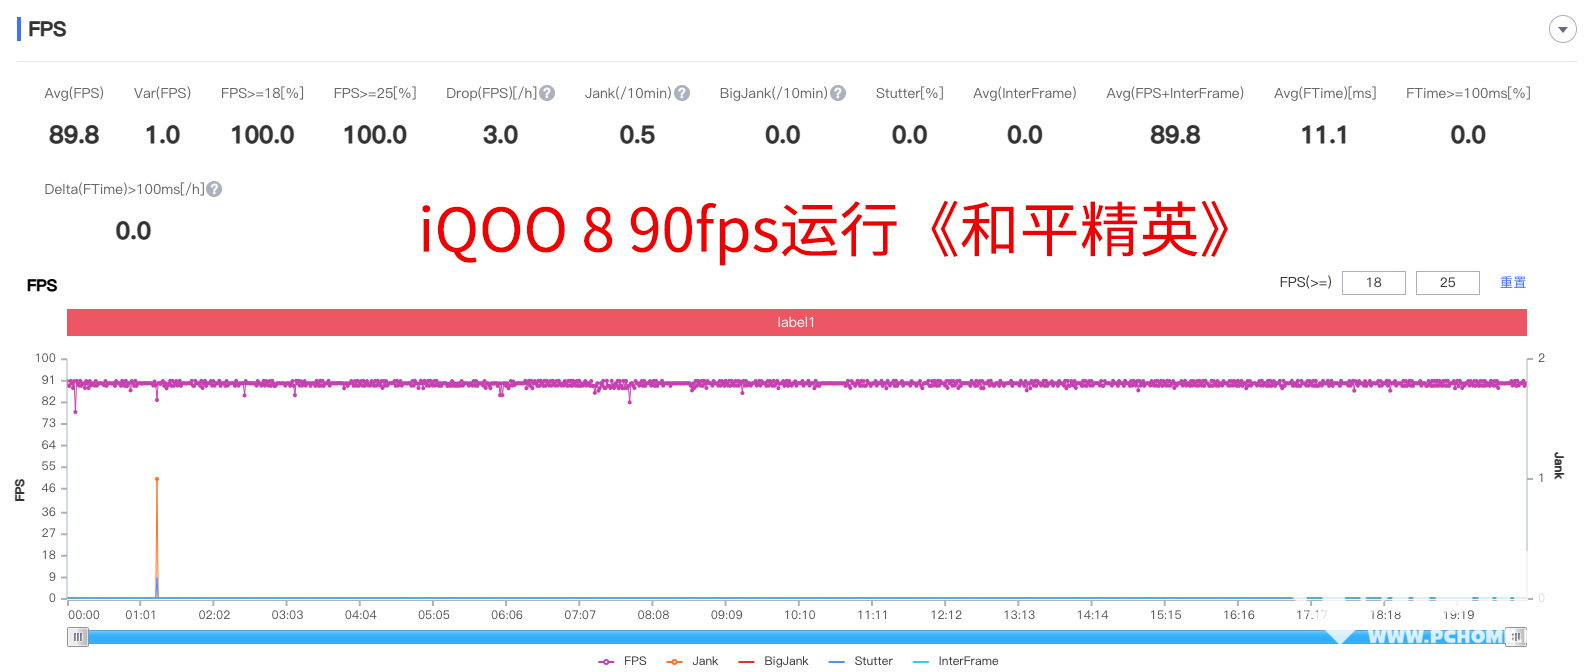Click the Avg(InterFrame) metric label
Viewport: 1585px width, 672px height.
coord(1025,93)
